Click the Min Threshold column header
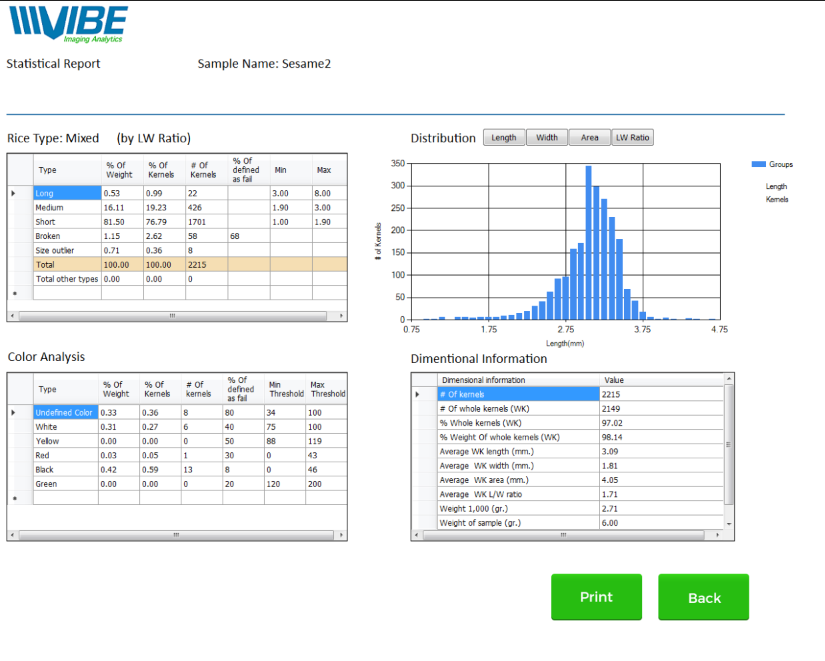Image resolution: width=825 pixels, height=661 pixels. pyautogui.click(x=285, y=389)
